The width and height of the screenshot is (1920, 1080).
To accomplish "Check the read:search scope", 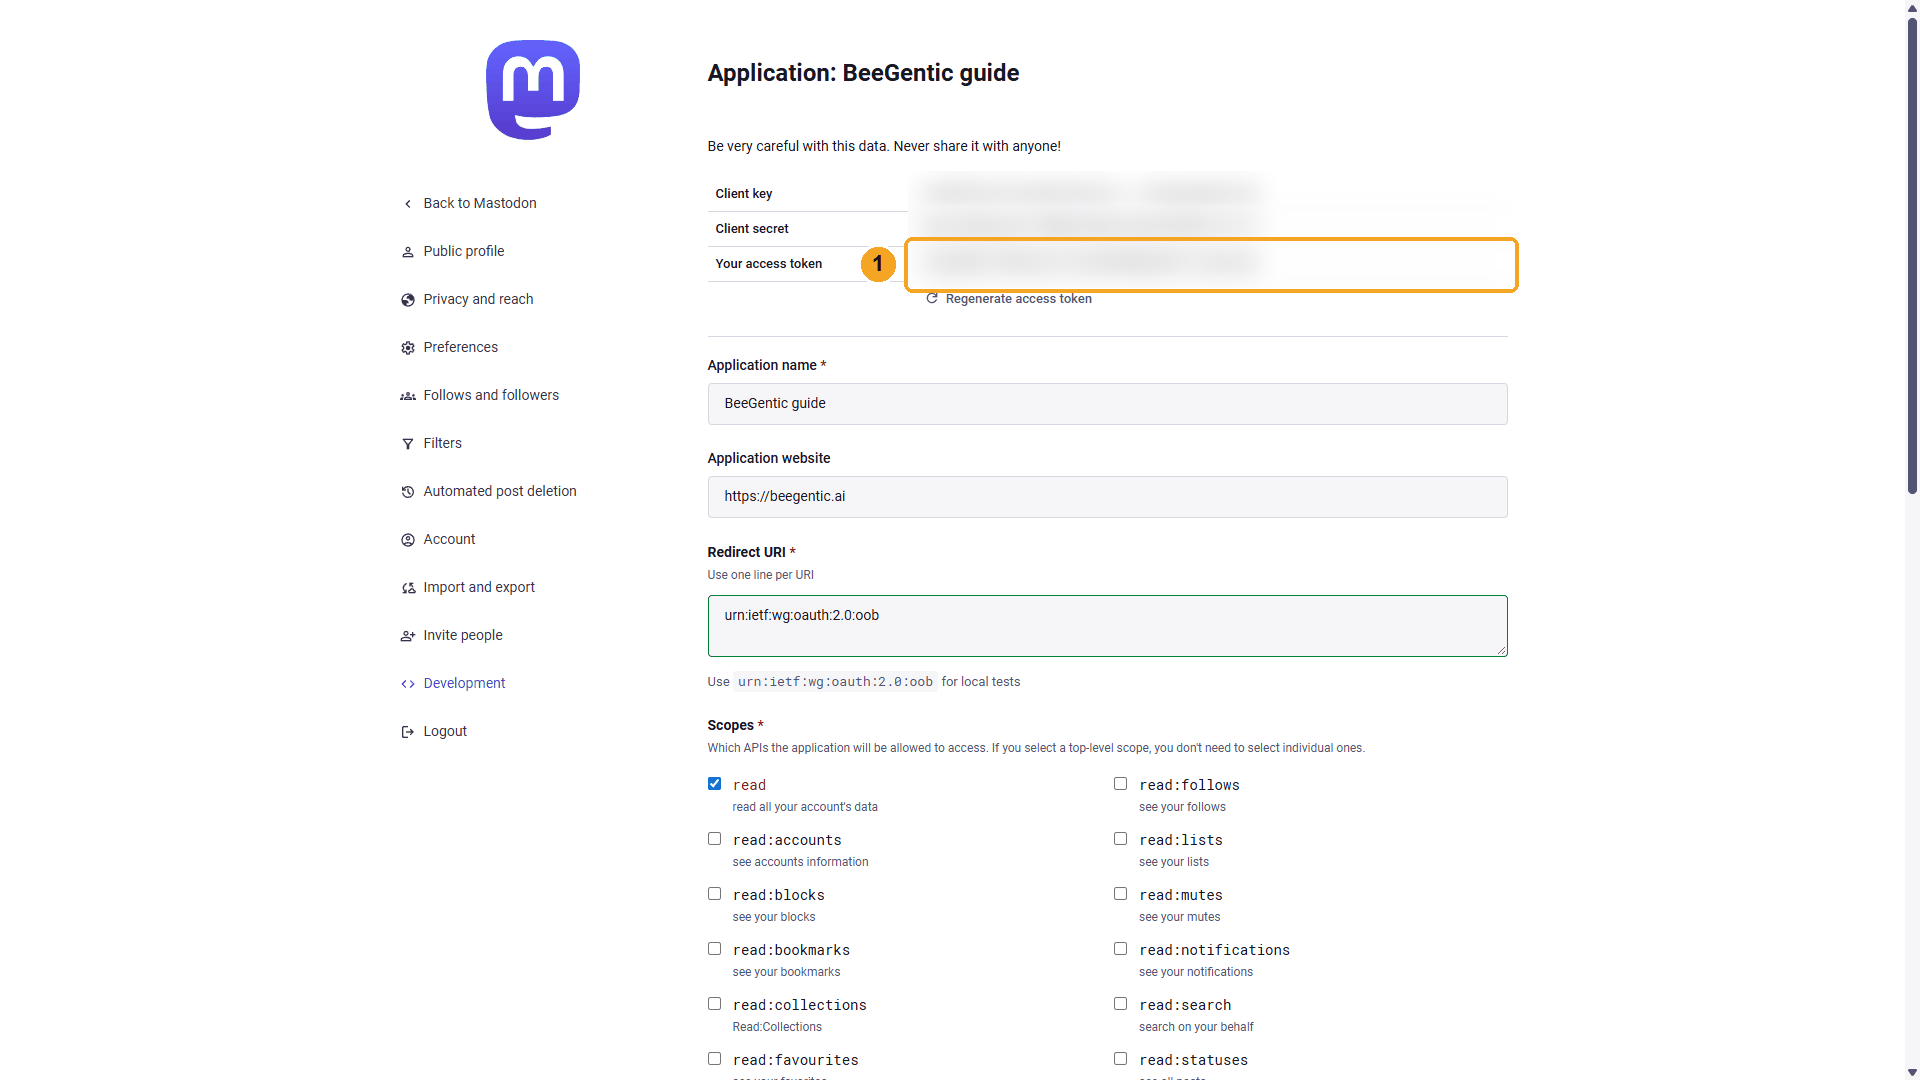I will pos(1120,1004).
